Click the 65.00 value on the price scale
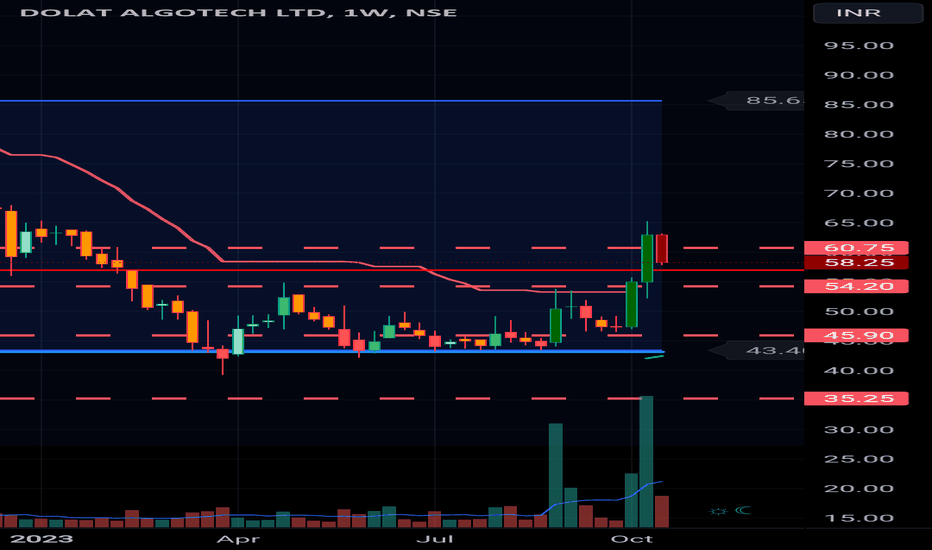 pos(859,223)
